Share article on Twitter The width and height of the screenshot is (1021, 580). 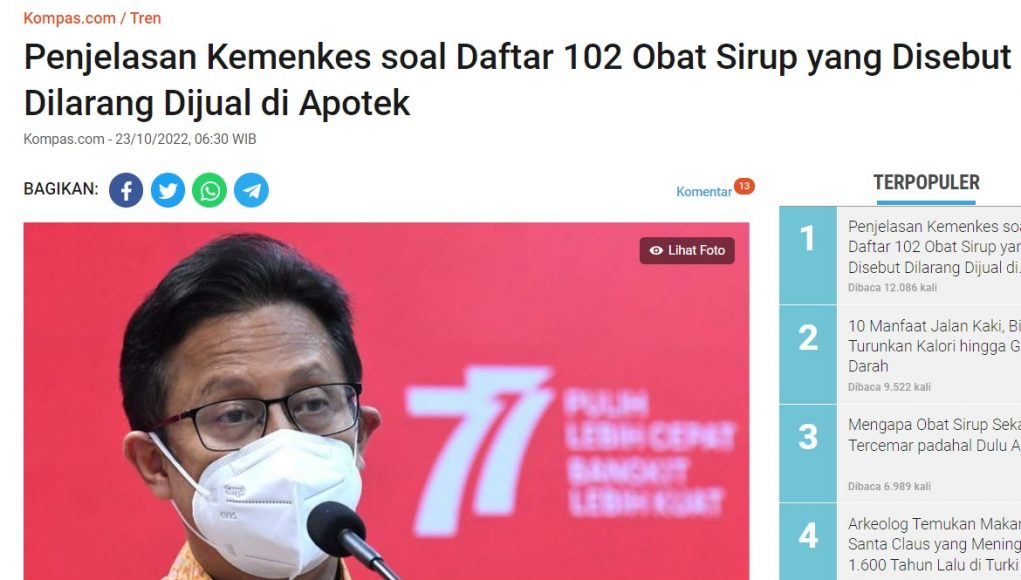click(x=168, y=190)
